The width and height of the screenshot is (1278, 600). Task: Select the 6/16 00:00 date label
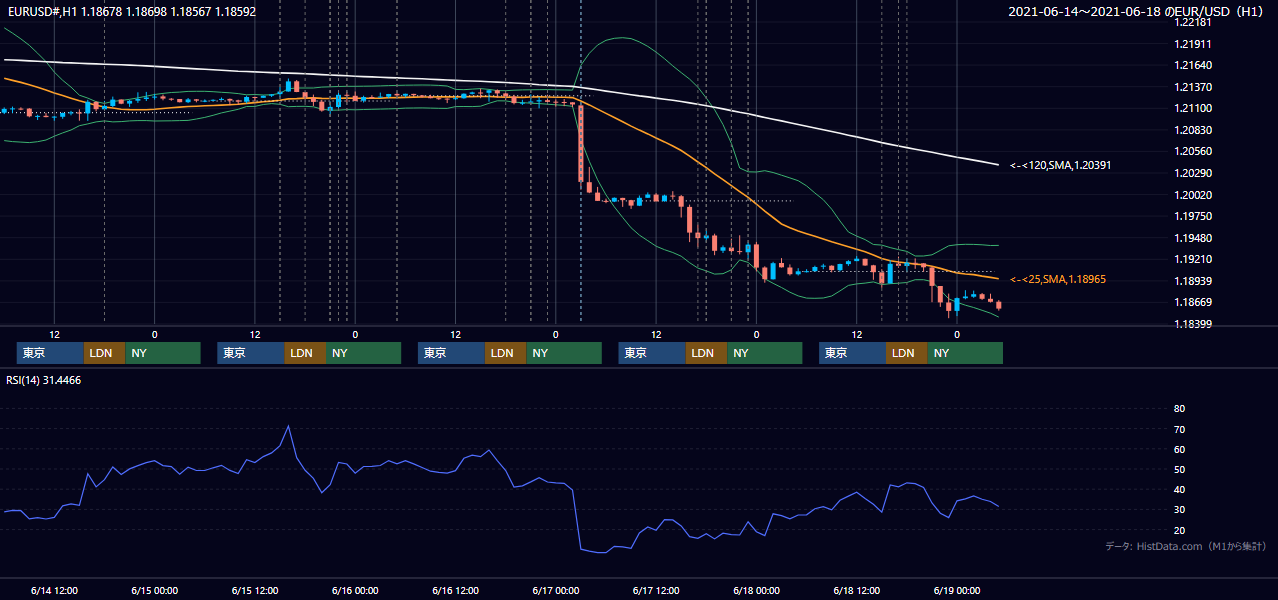[x=355, y=591]
